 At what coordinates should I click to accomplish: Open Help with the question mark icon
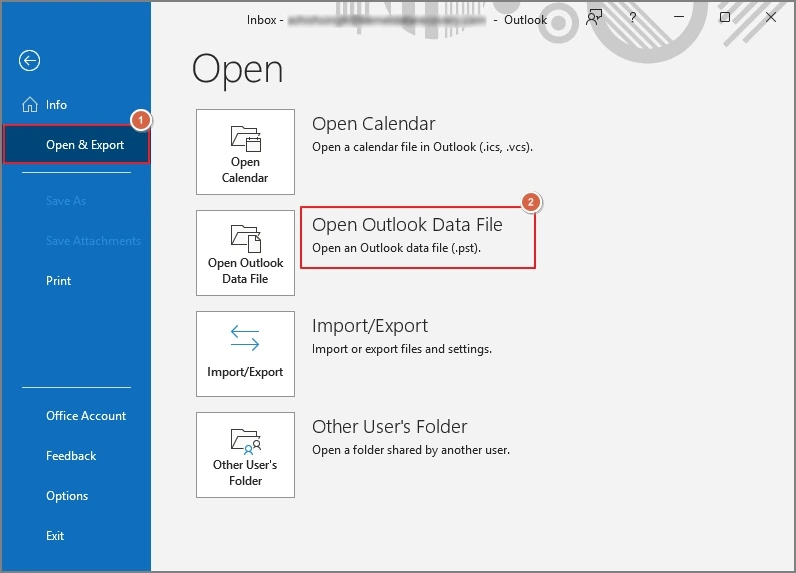[x=633, y=18]
